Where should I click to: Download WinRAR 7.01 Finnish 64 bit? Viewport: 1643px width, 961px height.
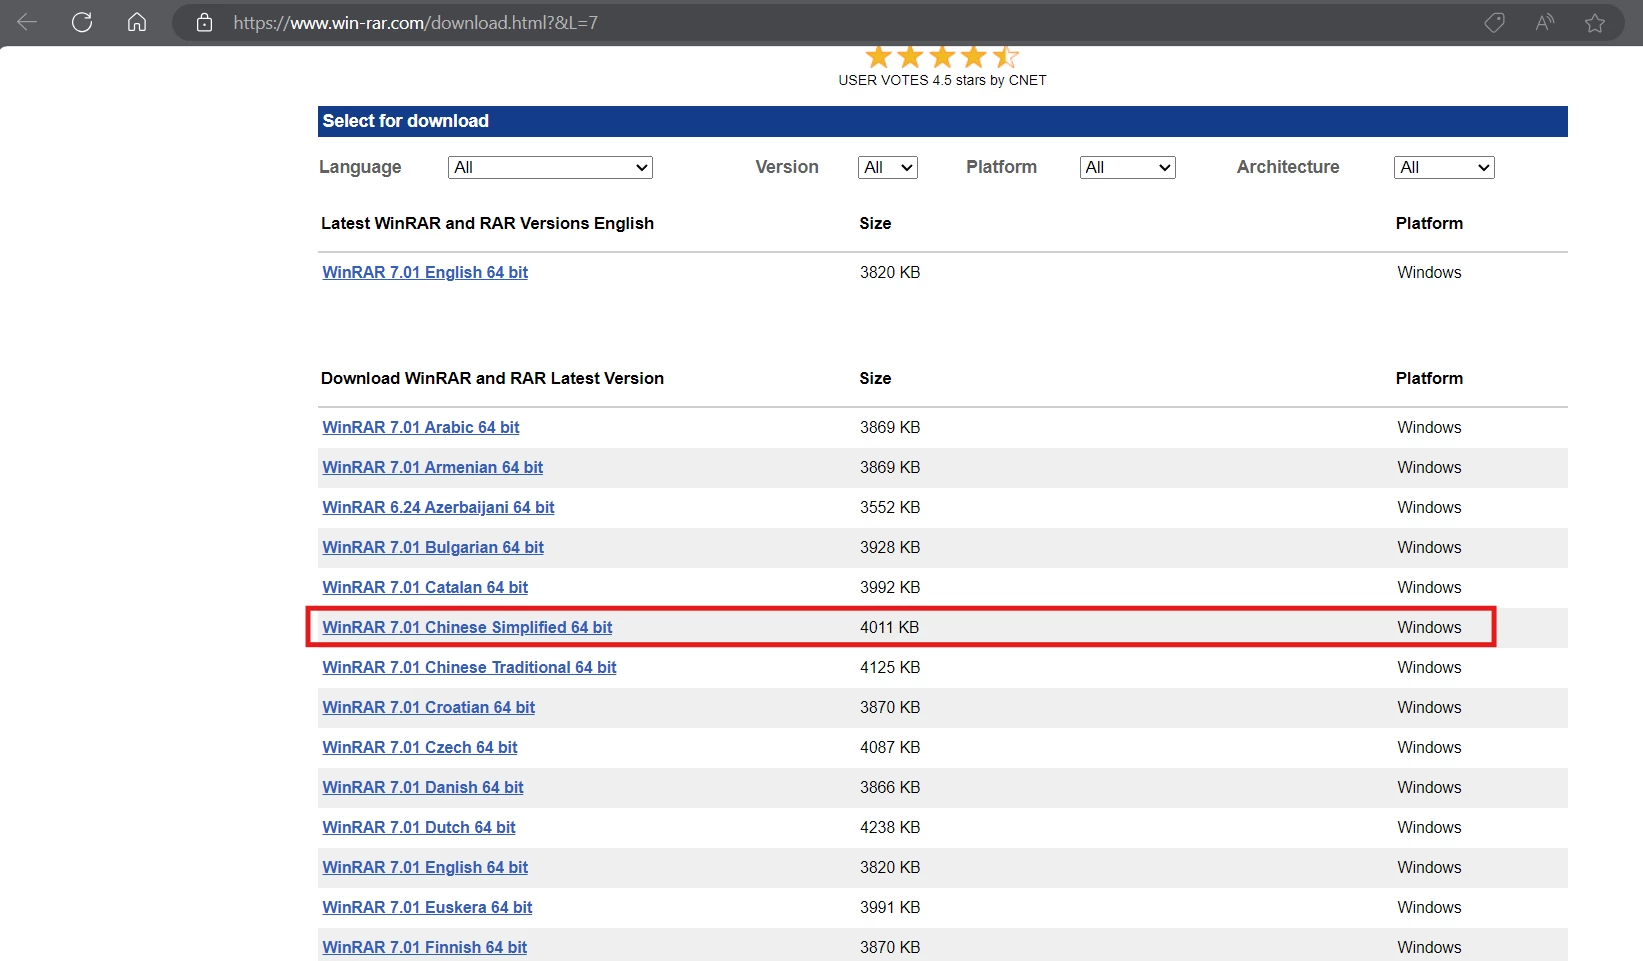(424, 947)
